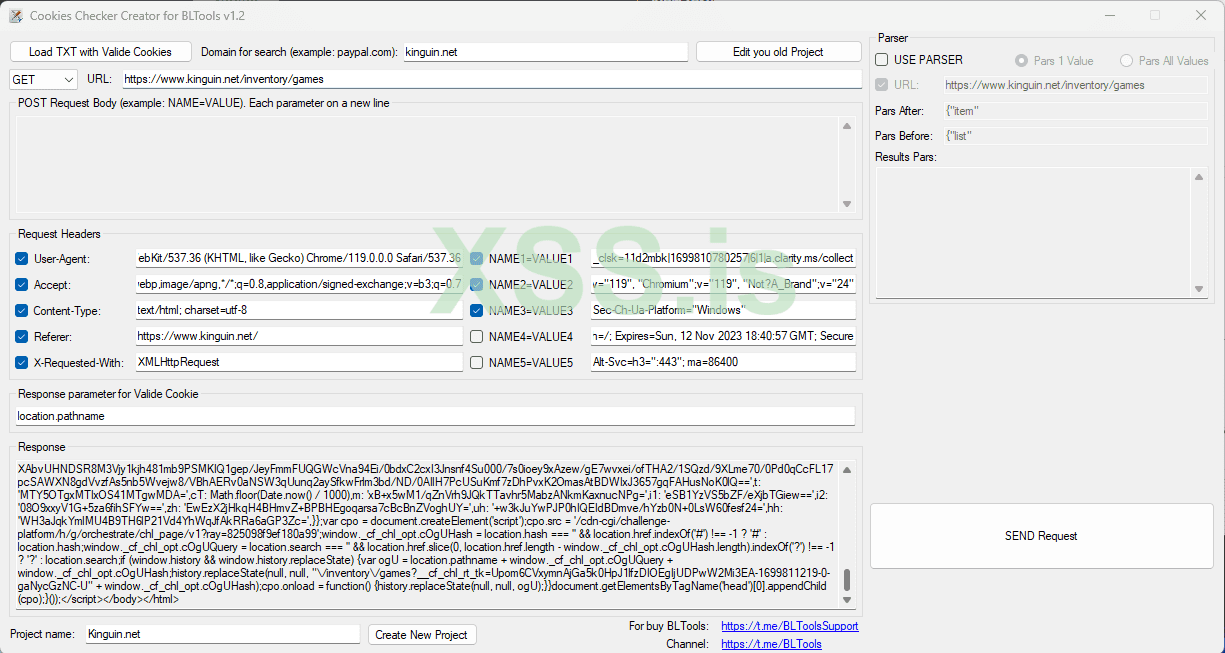1225x653 pixels.
Task: Toggle the NAME1=VALUE1 checkbox
Action: click(477, 259)
